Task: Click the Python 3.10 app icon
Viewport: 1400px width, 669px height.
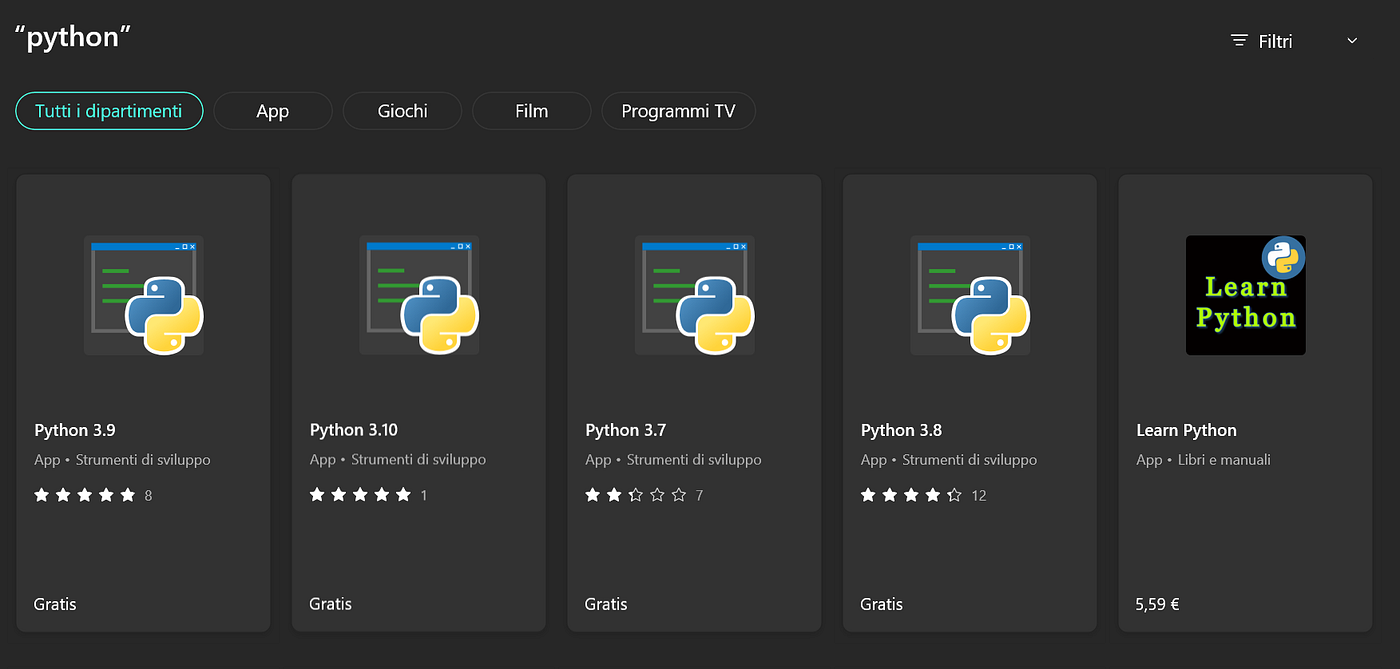Action: click(419, 295)
